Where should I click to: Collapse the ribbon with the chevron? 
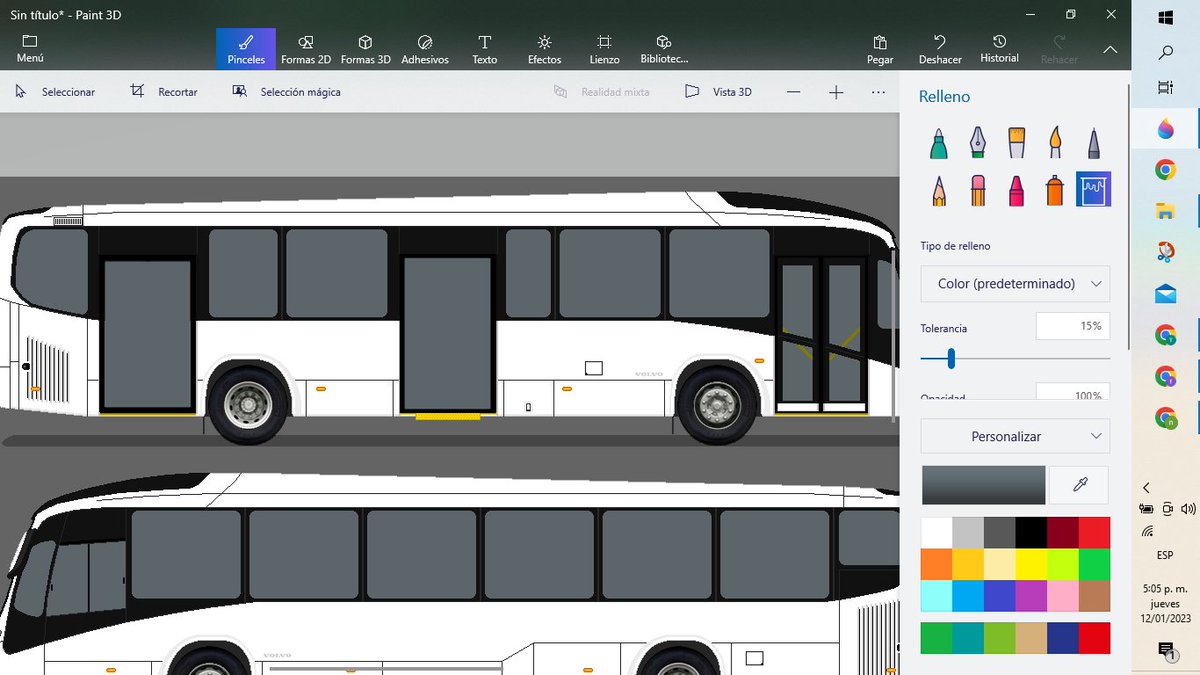tap(1110, 49)
